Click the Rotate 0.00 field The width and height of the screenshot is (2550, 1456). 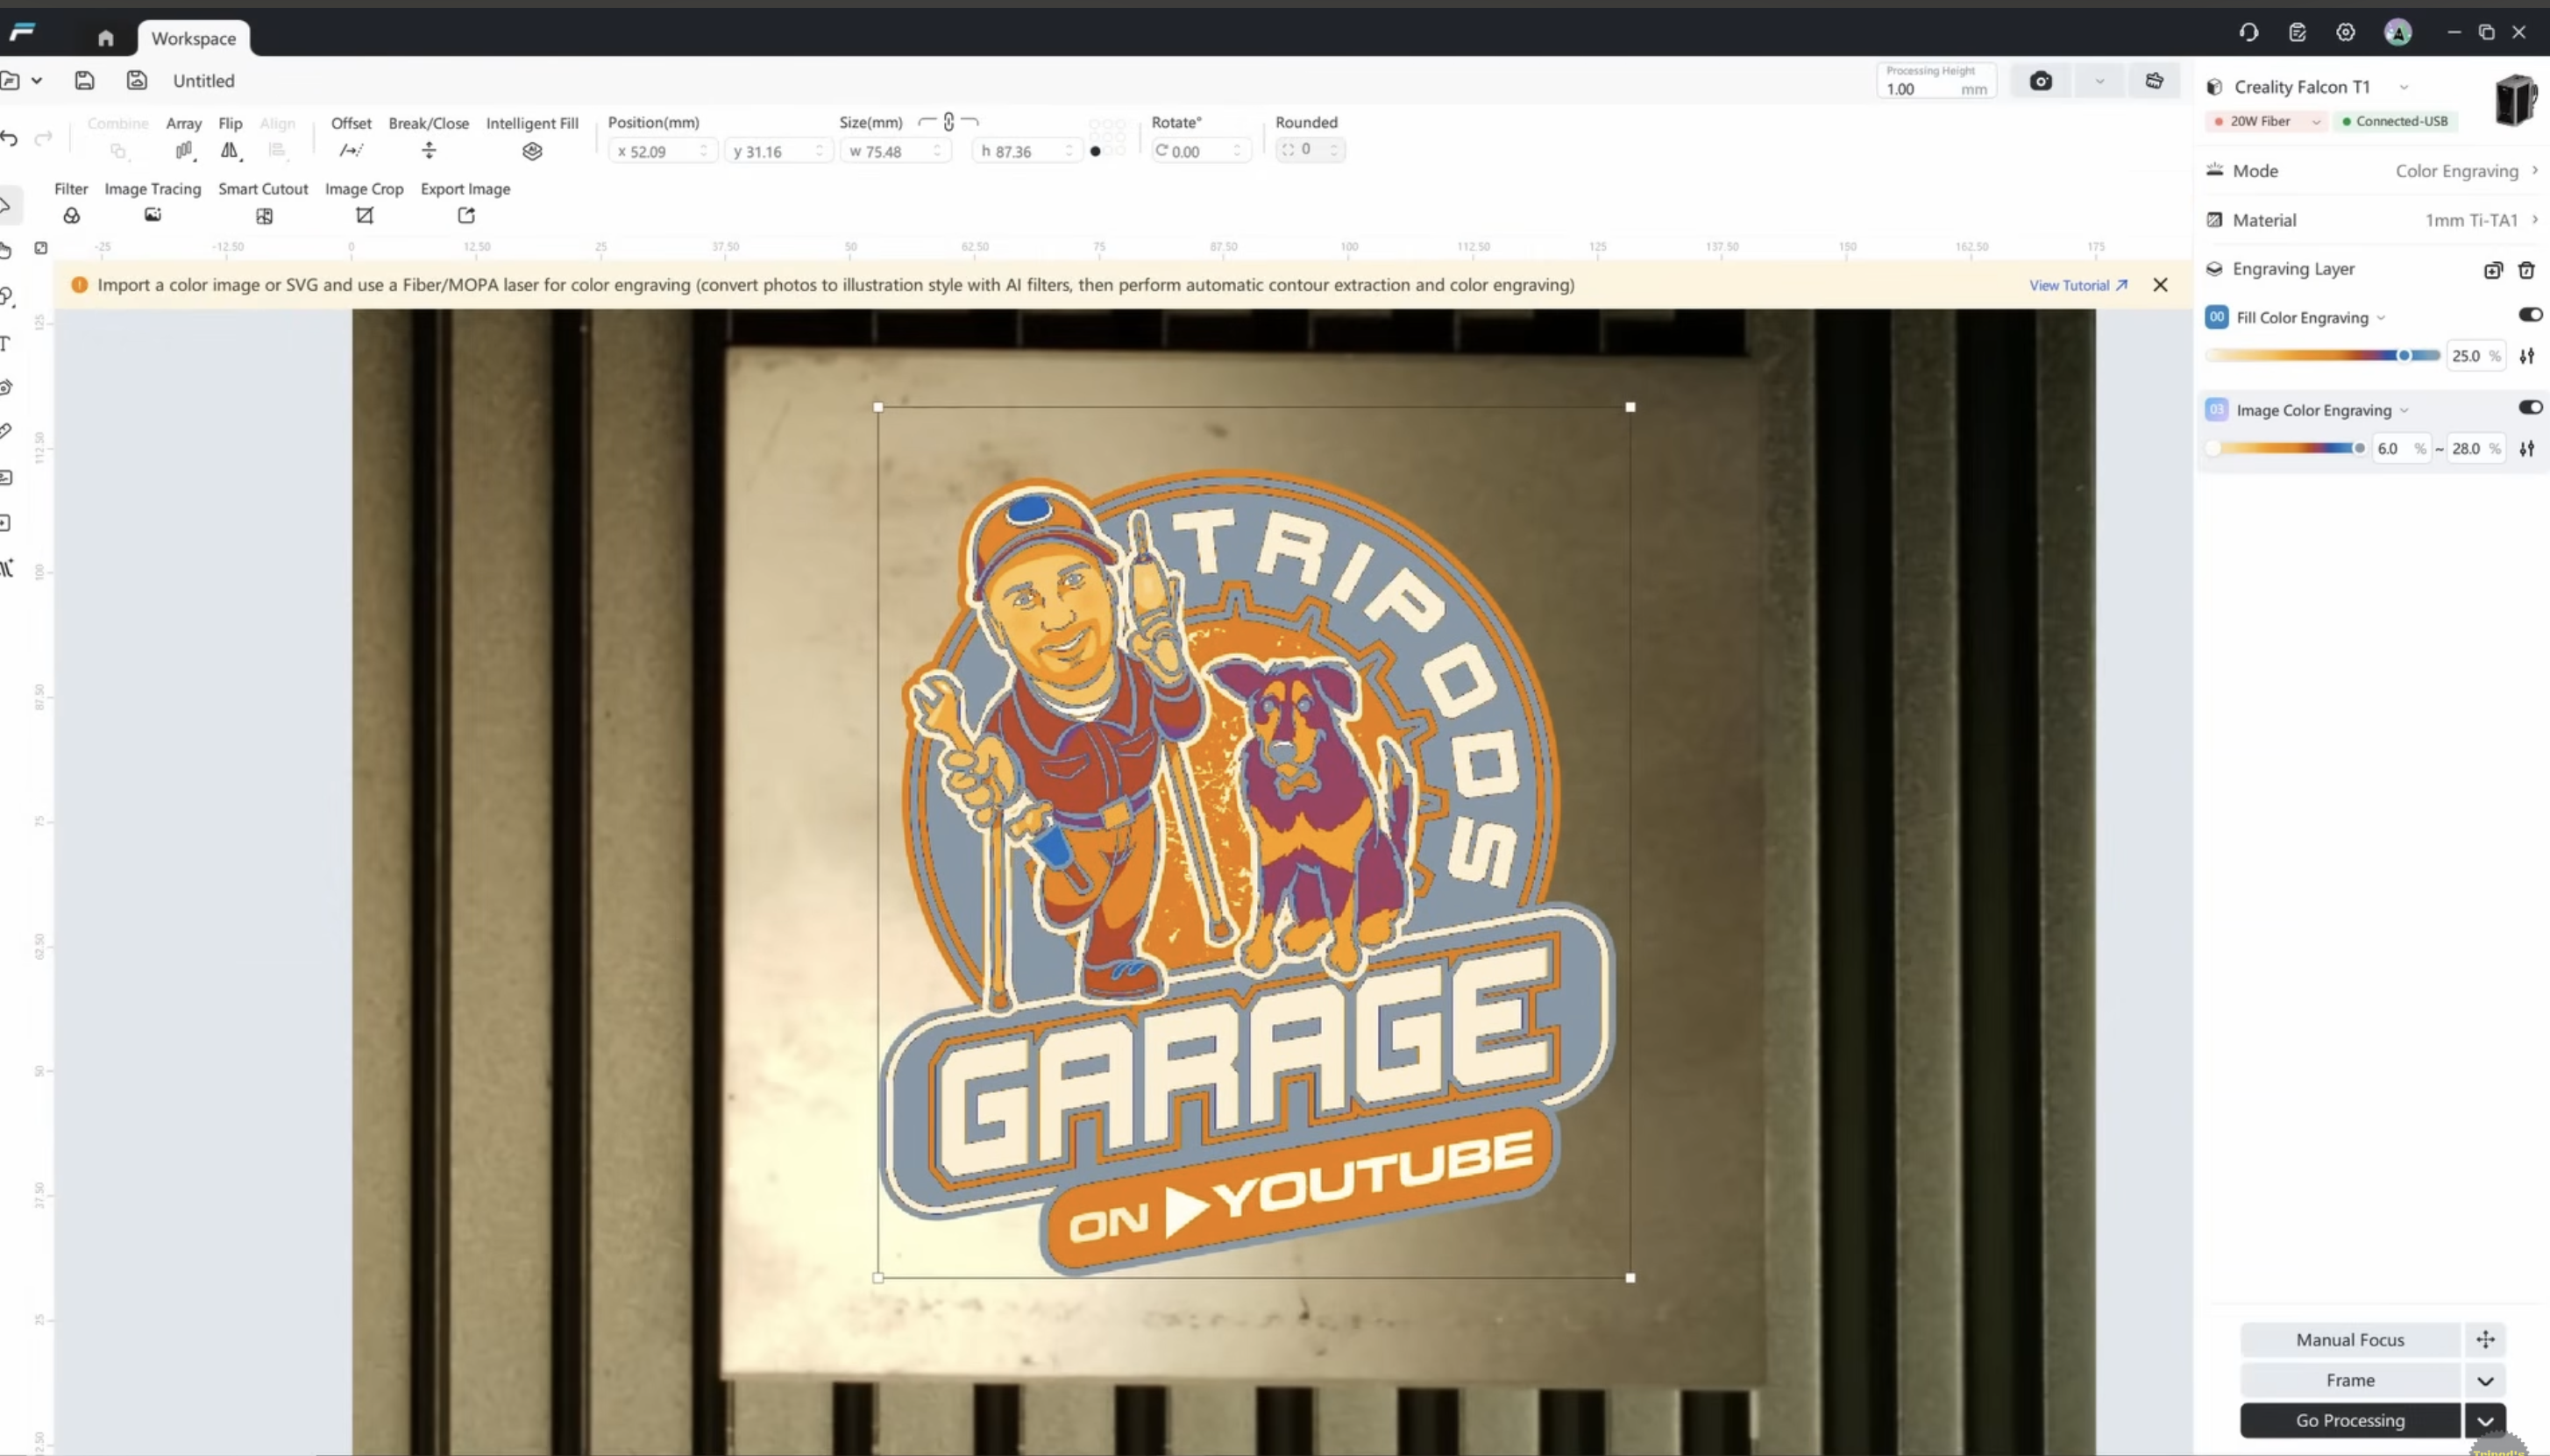coord(1200,151)
